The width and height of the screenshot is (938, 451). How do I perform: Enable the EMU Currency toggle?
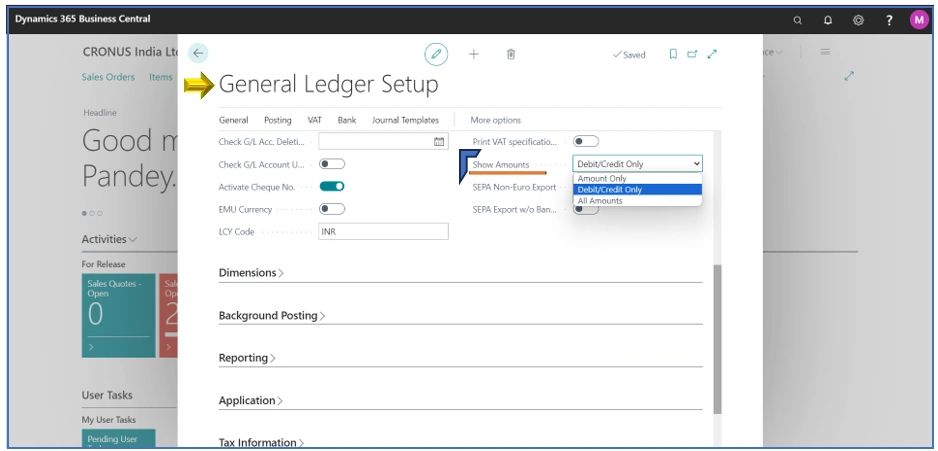pos(332,209)
